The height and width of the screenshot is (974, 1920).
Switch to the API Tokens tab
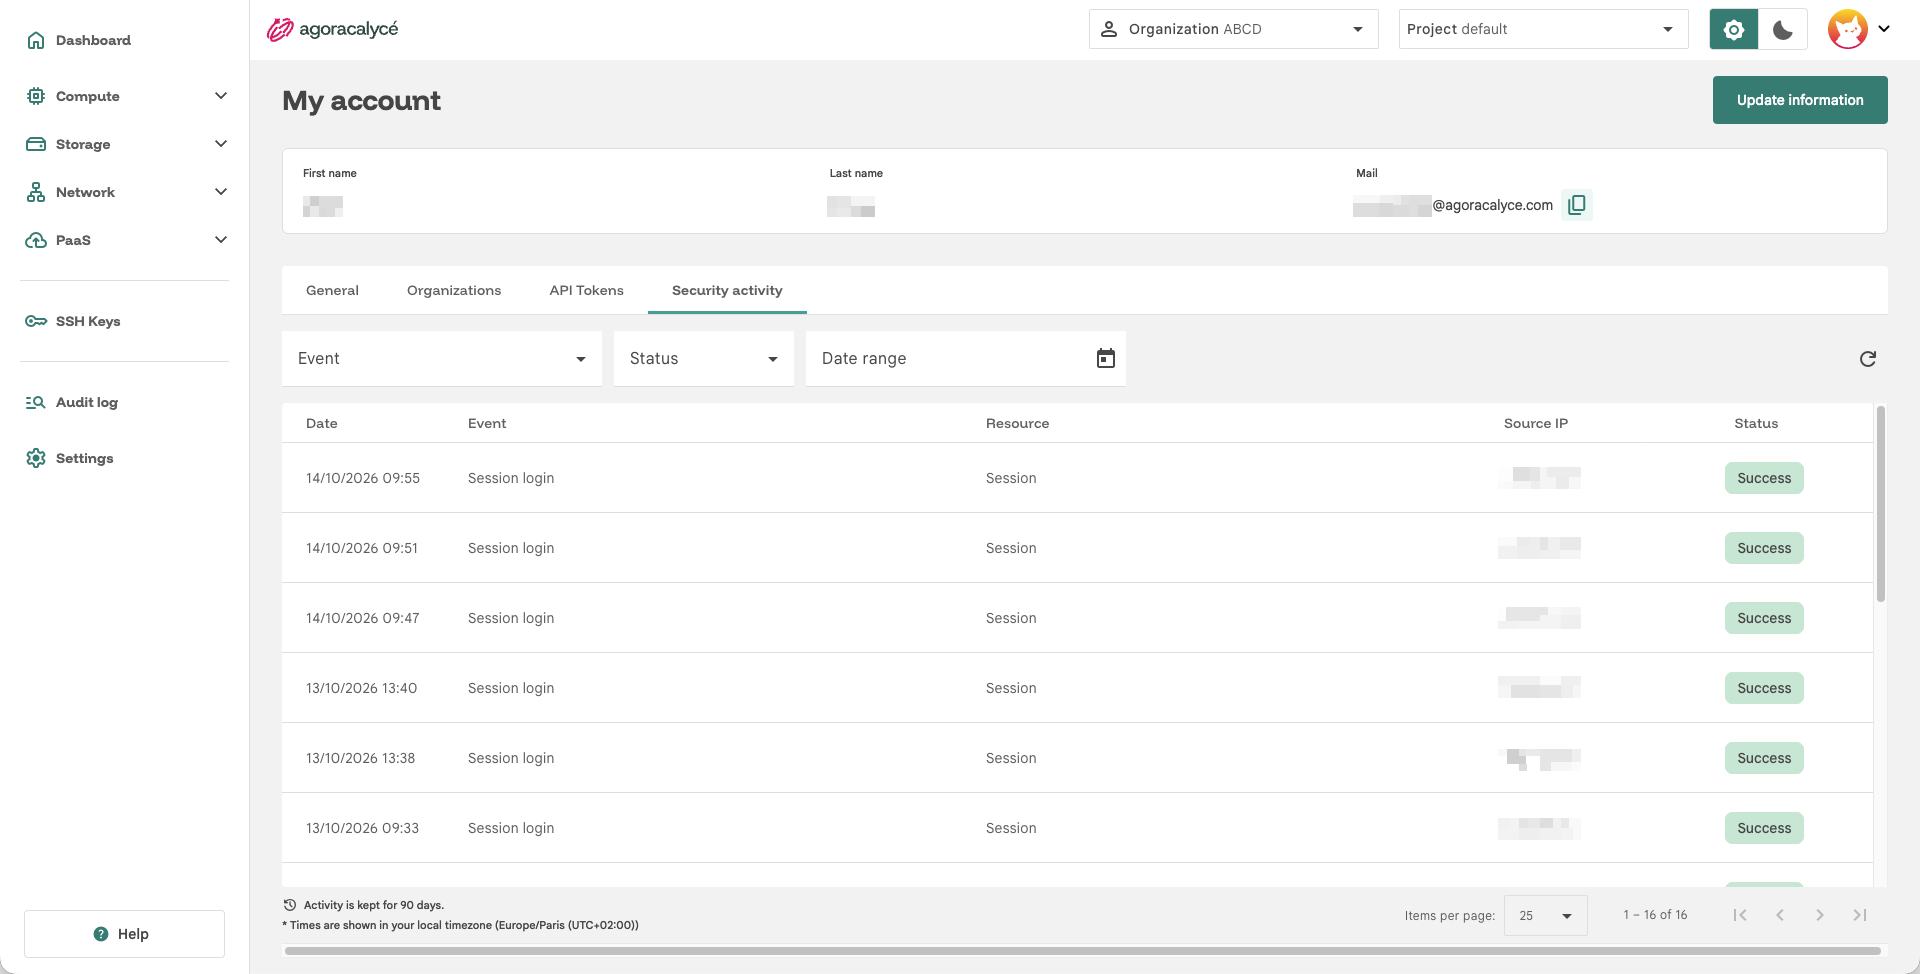[x=586, y=290]
